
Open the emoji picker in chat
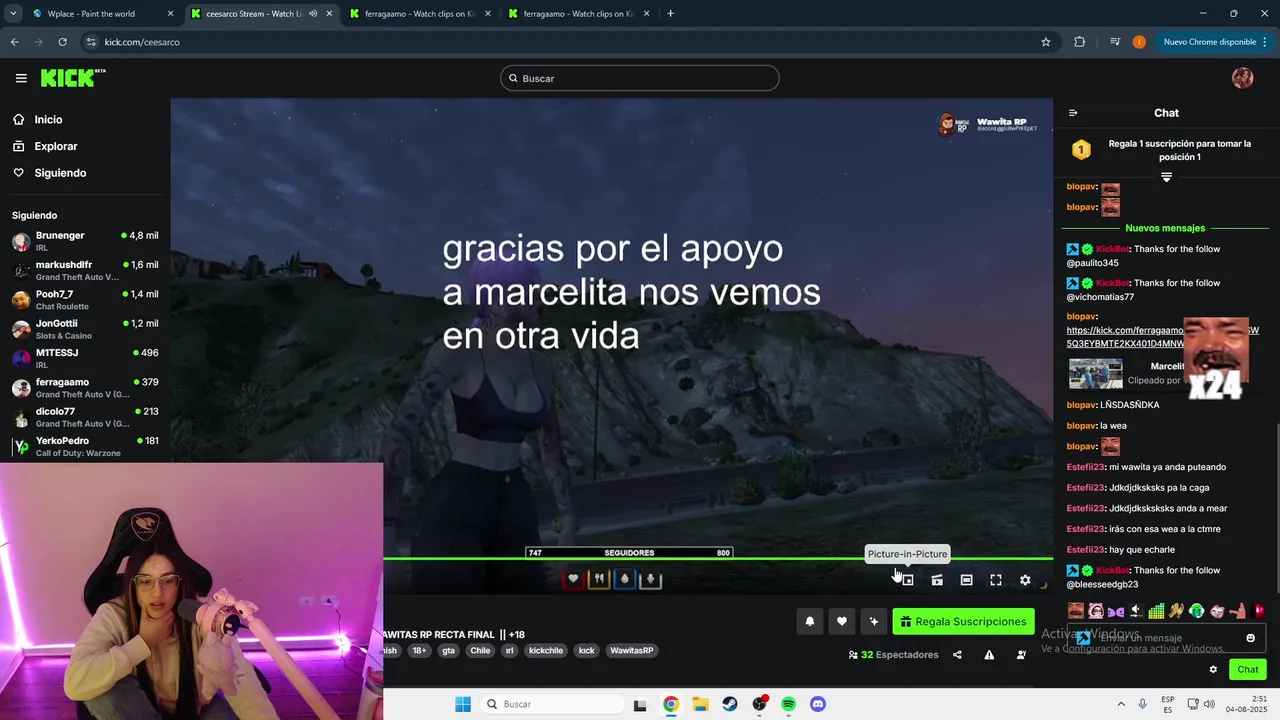coord(1250,638)
